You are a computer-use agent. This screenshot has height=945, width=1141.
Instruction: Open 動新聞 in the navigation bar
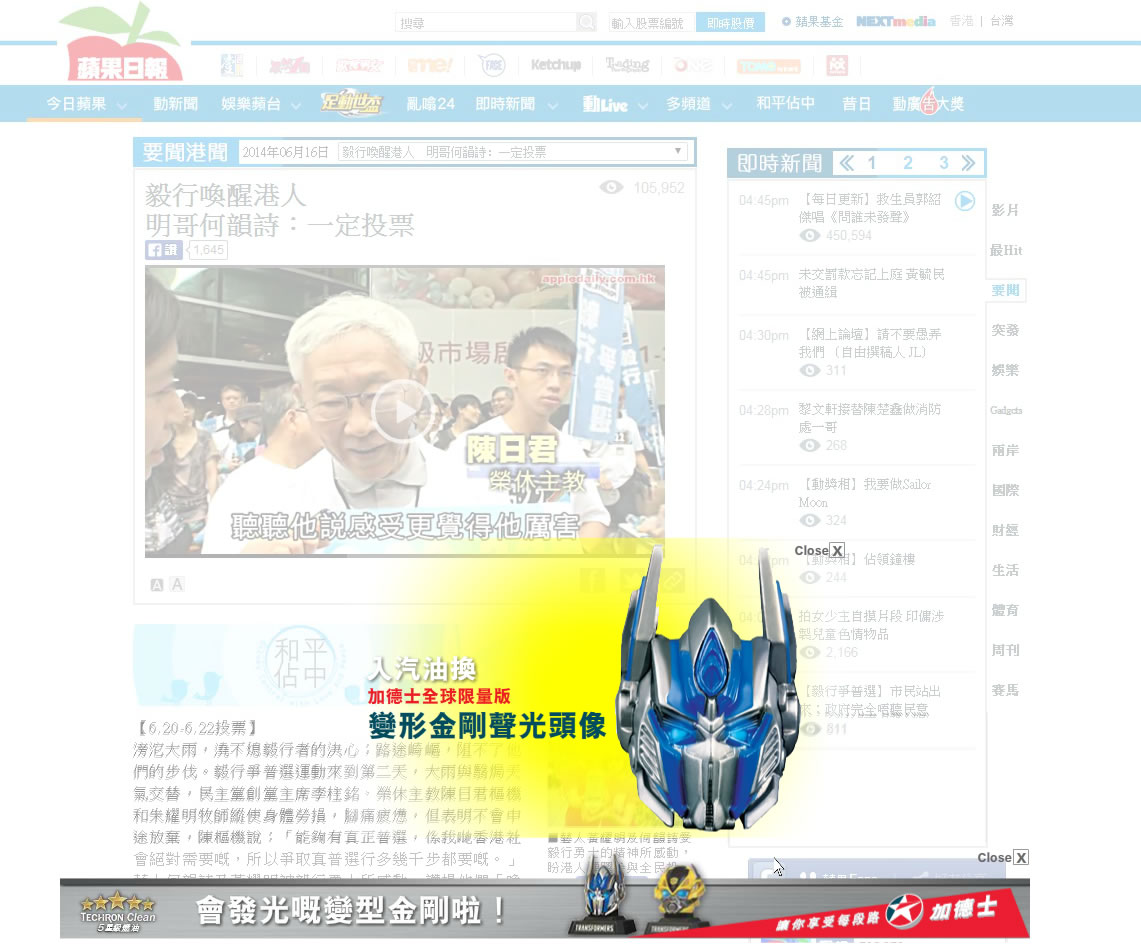click(175, 104)
